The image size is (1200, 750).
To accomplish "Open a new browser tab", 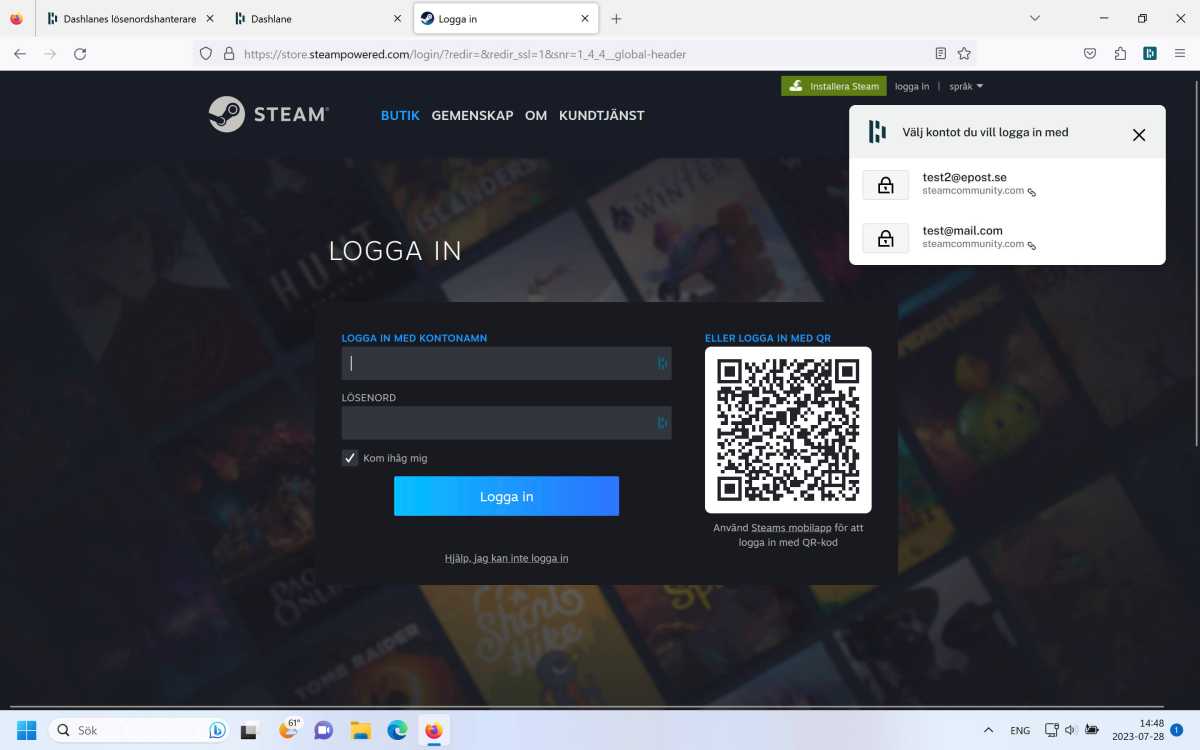I will click(x=616, y=18).
